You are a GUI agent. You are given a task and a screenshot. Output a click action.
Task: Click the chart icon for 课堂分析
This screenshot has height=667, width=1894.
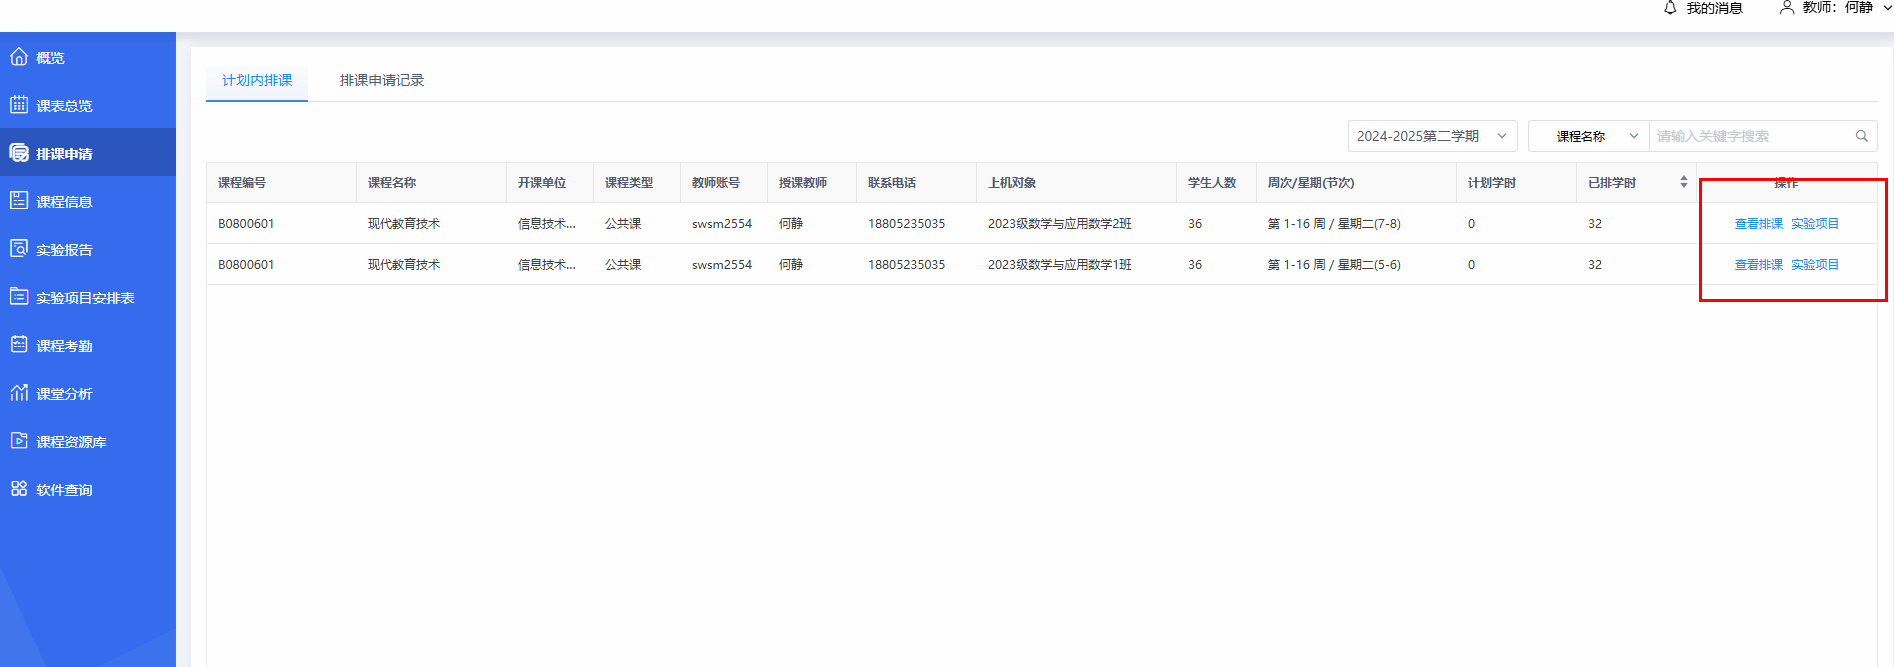pos(19,393)
